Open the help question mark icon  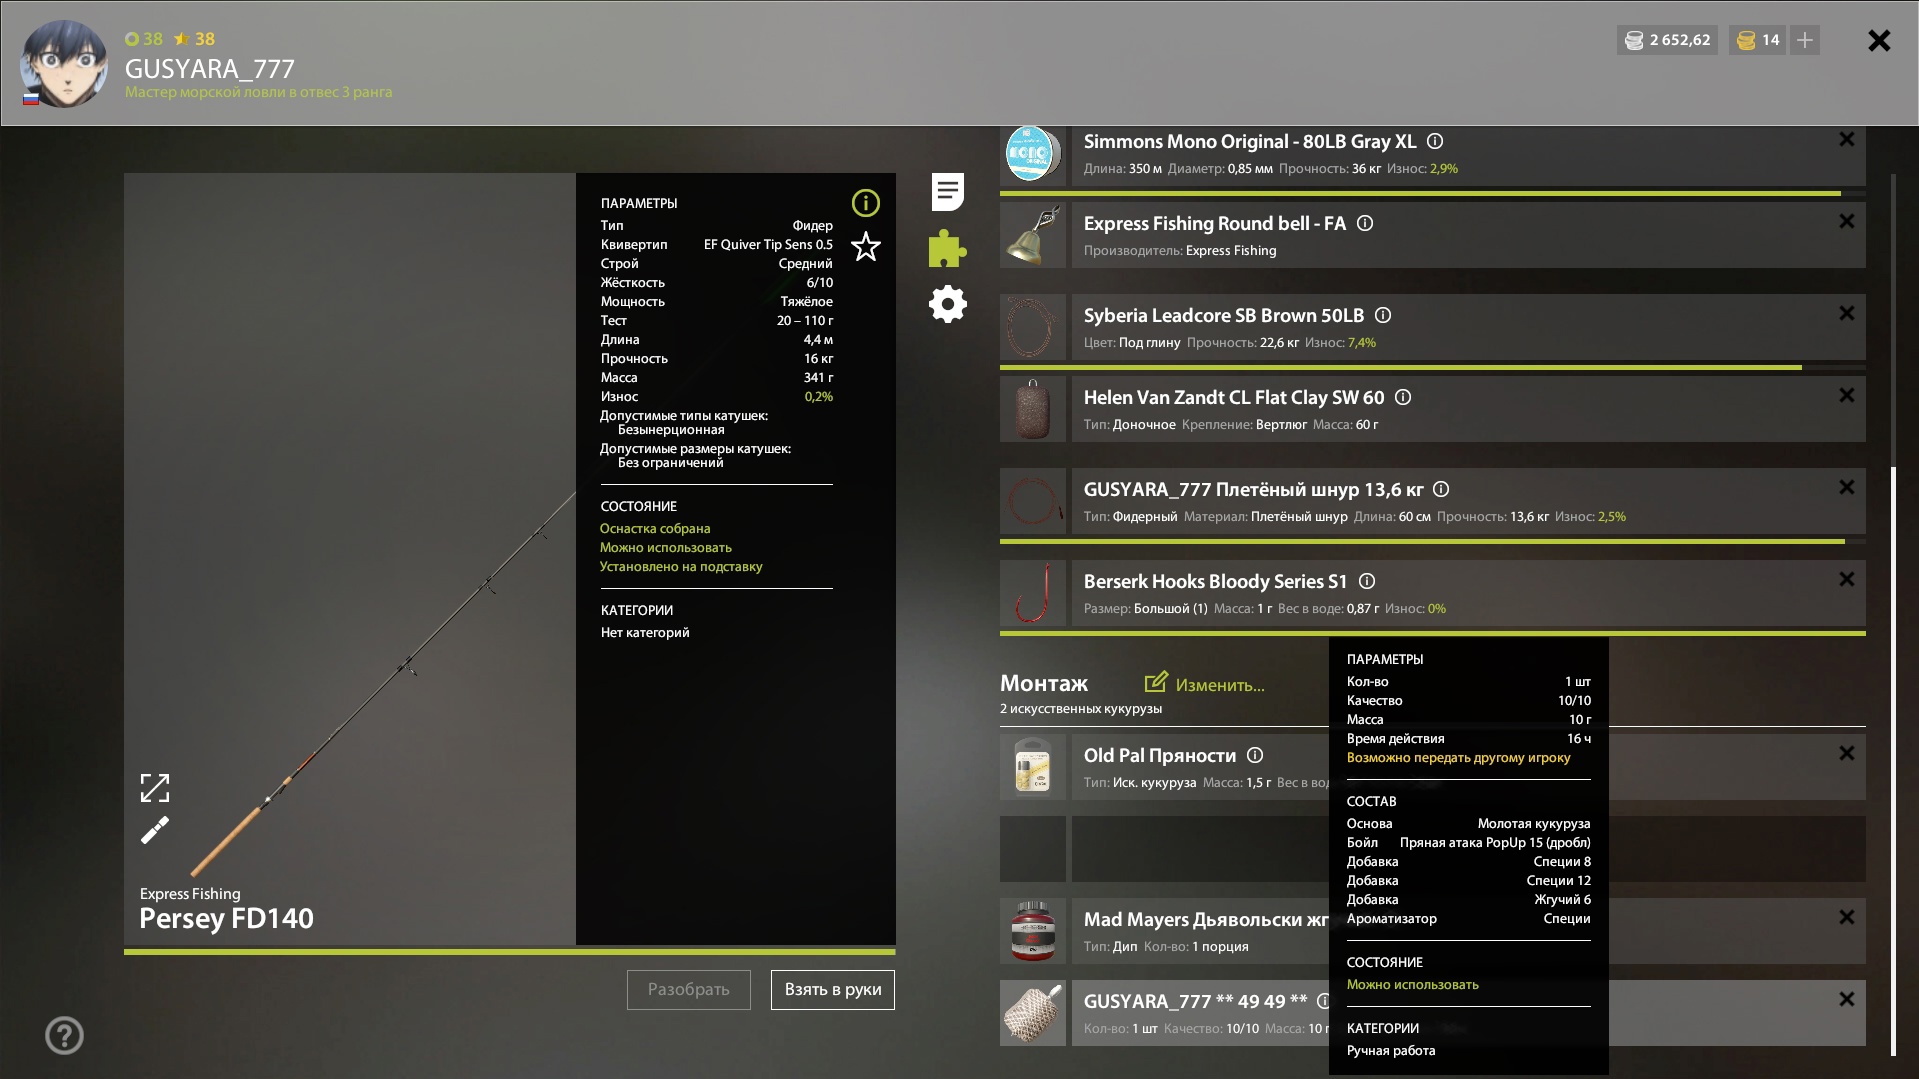(64, 1035)
